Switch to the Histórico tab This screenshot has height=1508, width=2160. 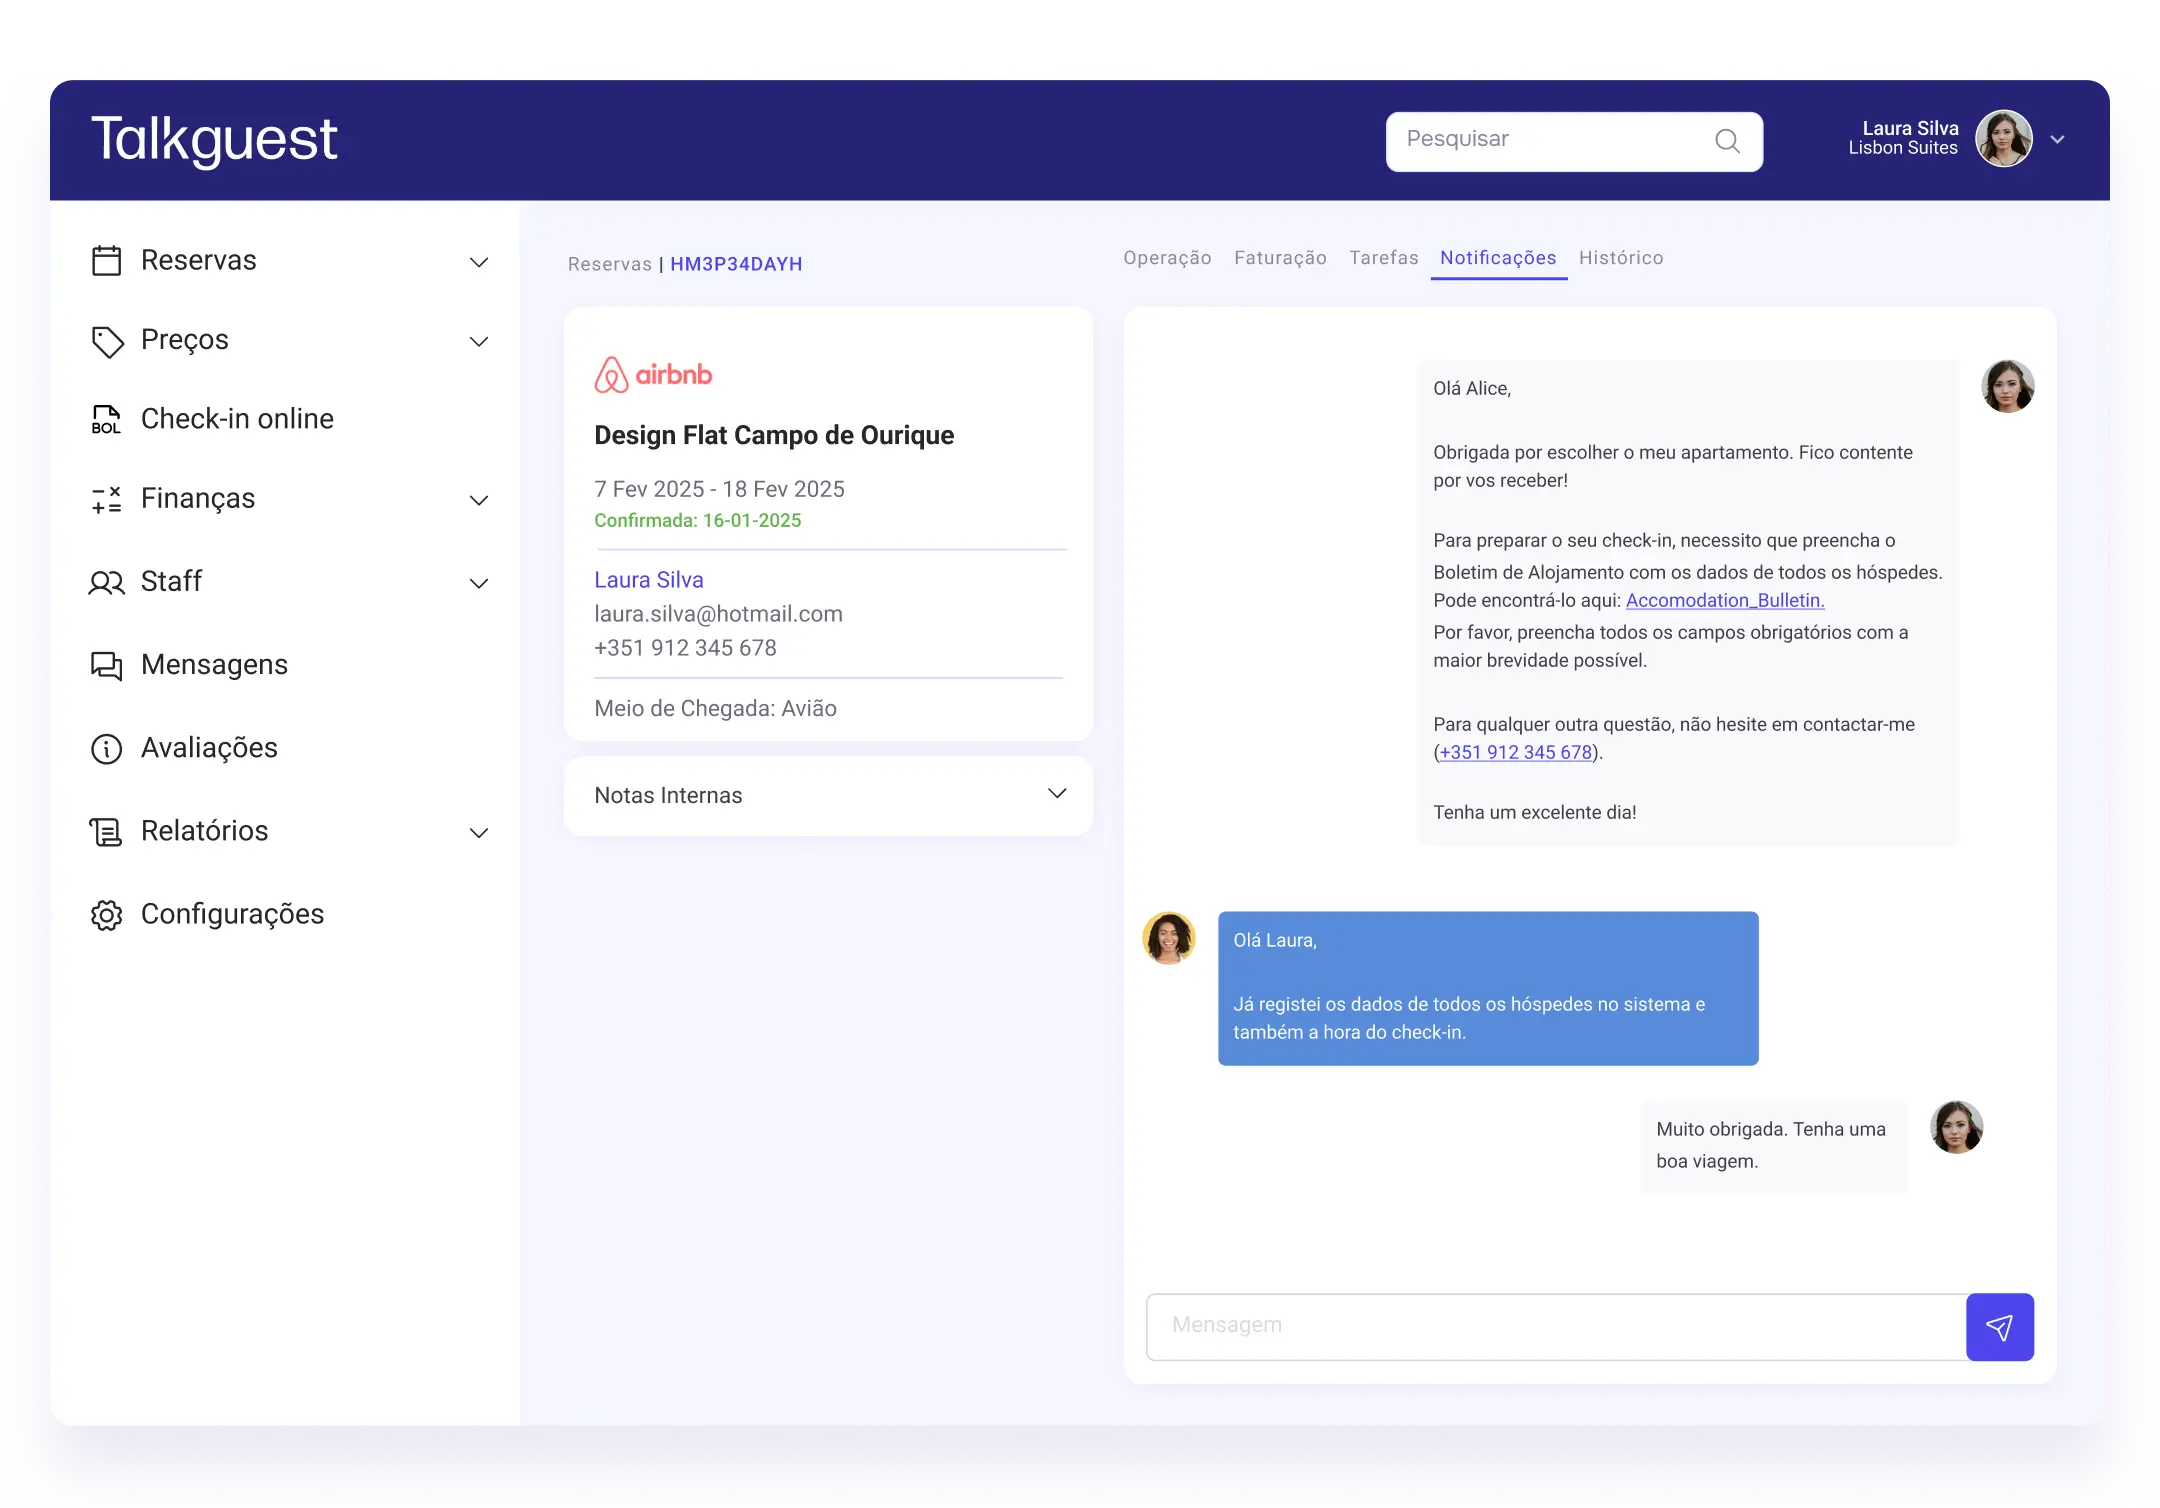click(x=1620, y=258)
